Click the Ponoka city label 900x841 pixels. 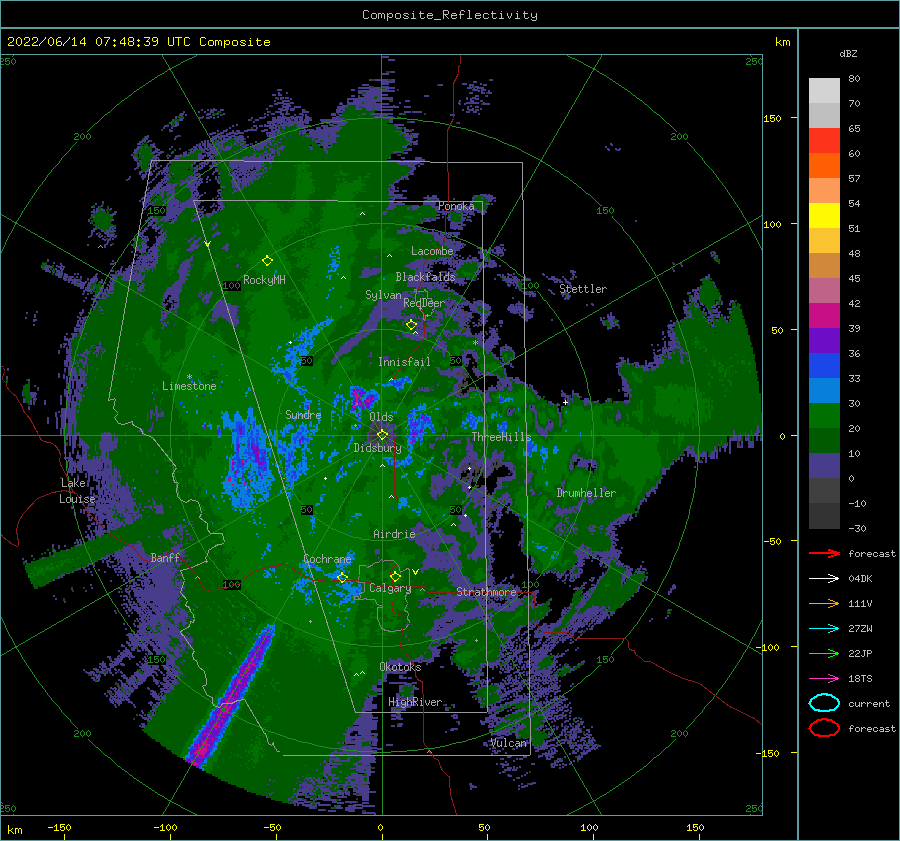[x=456, y=206]
